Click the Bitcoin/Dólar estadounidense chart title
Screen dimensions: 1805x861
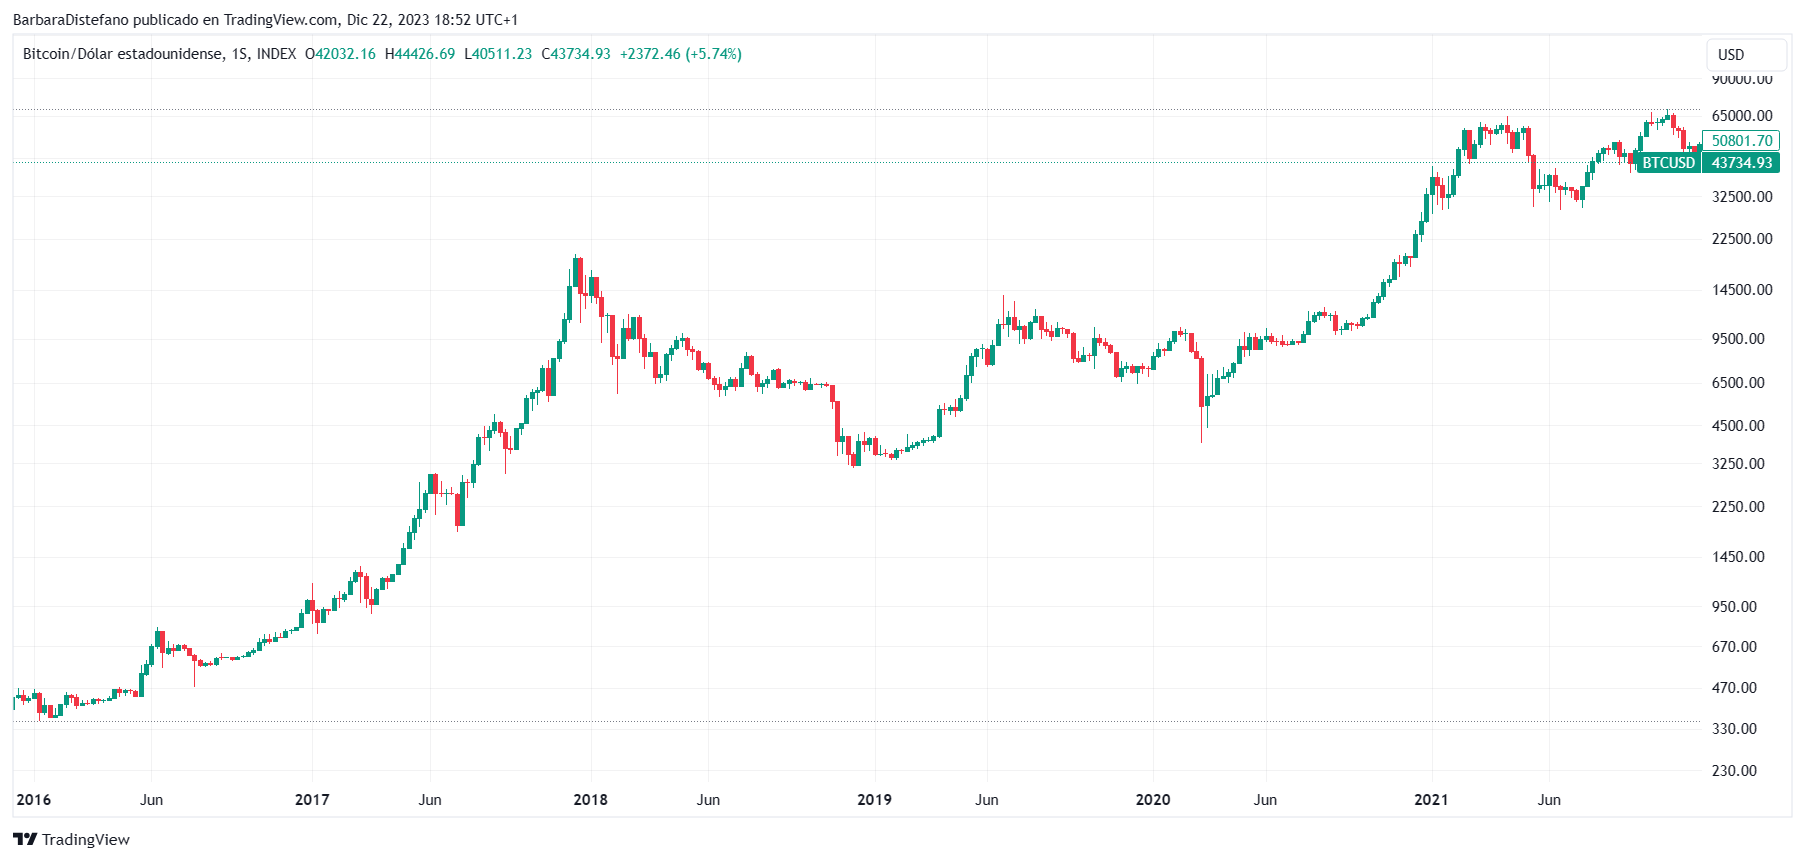(122, 54)
